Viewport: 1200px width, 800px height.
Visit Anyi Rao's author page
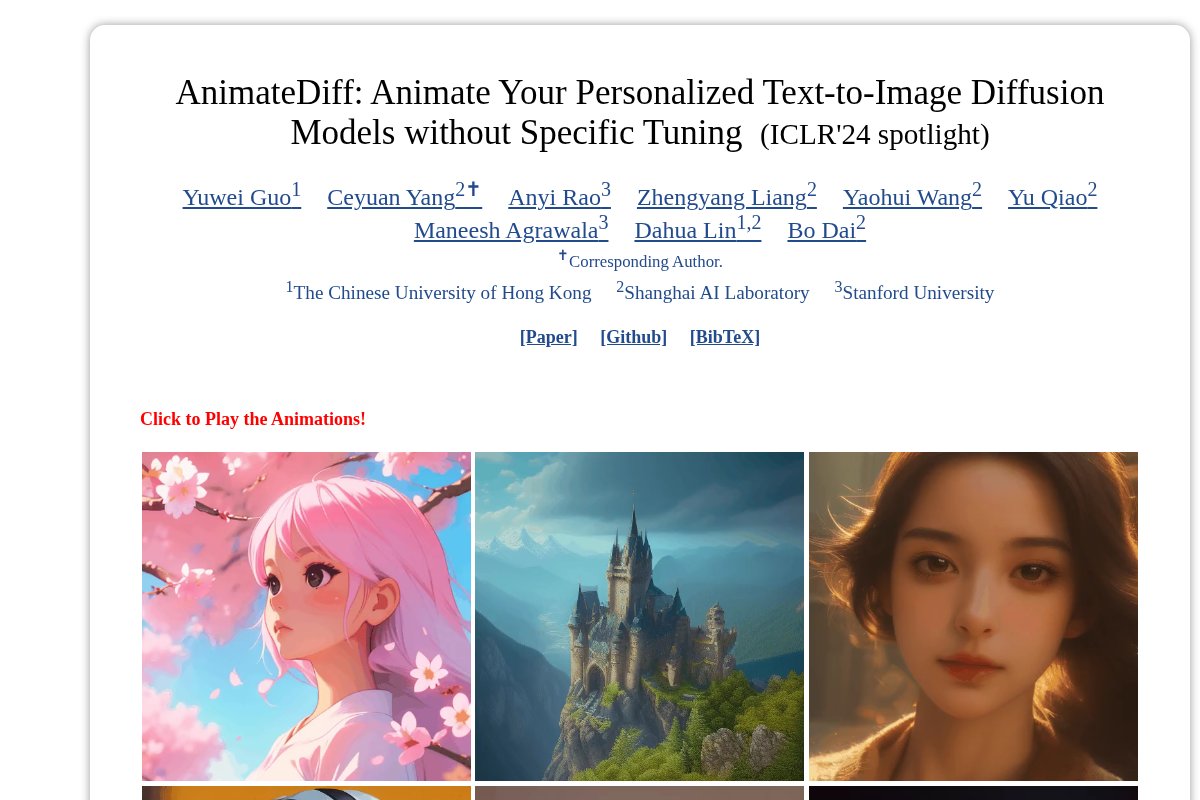coord(559,196)
